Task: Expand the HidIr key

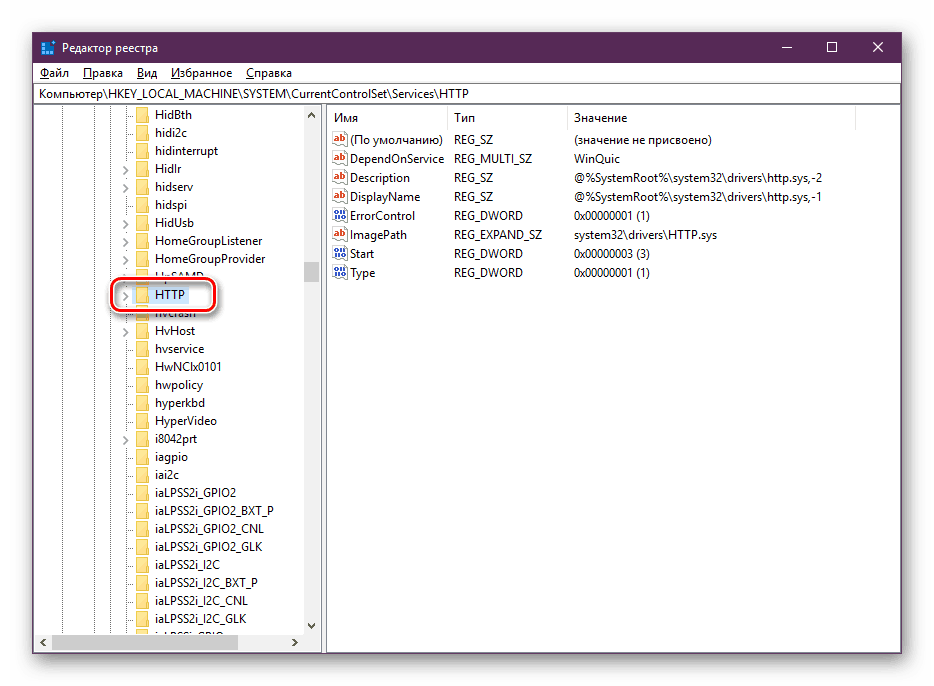Action: pyautogui.click(x=125, y=170)
